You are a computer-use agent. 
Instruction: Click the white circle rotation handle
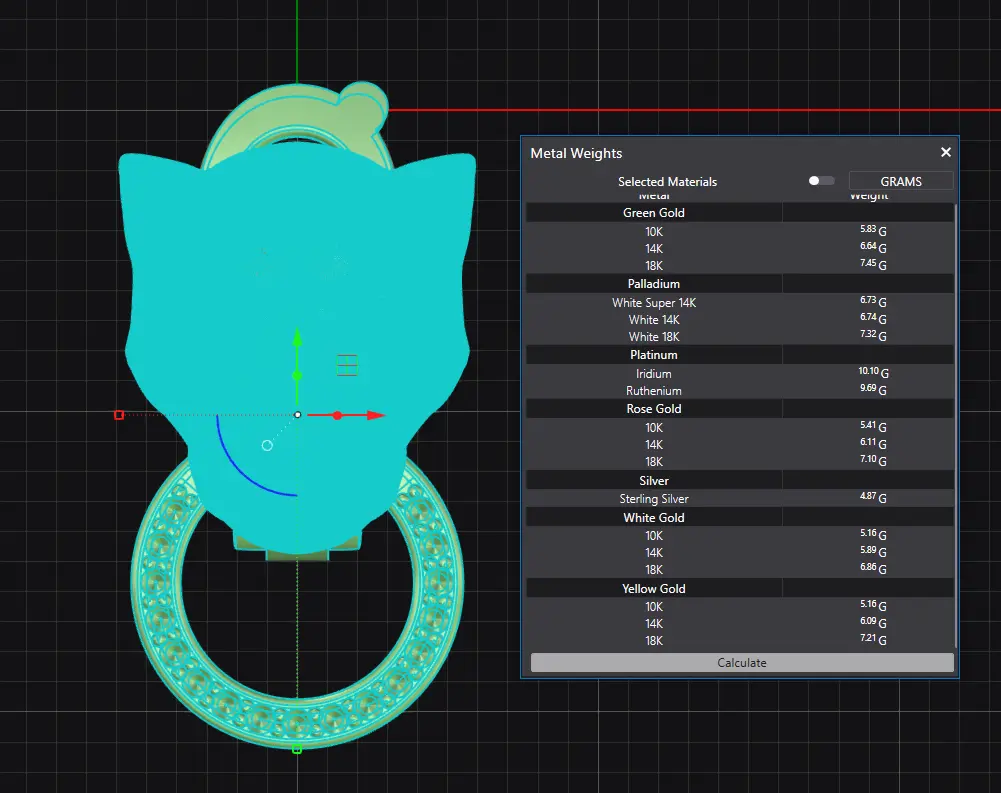coord(267,446)
